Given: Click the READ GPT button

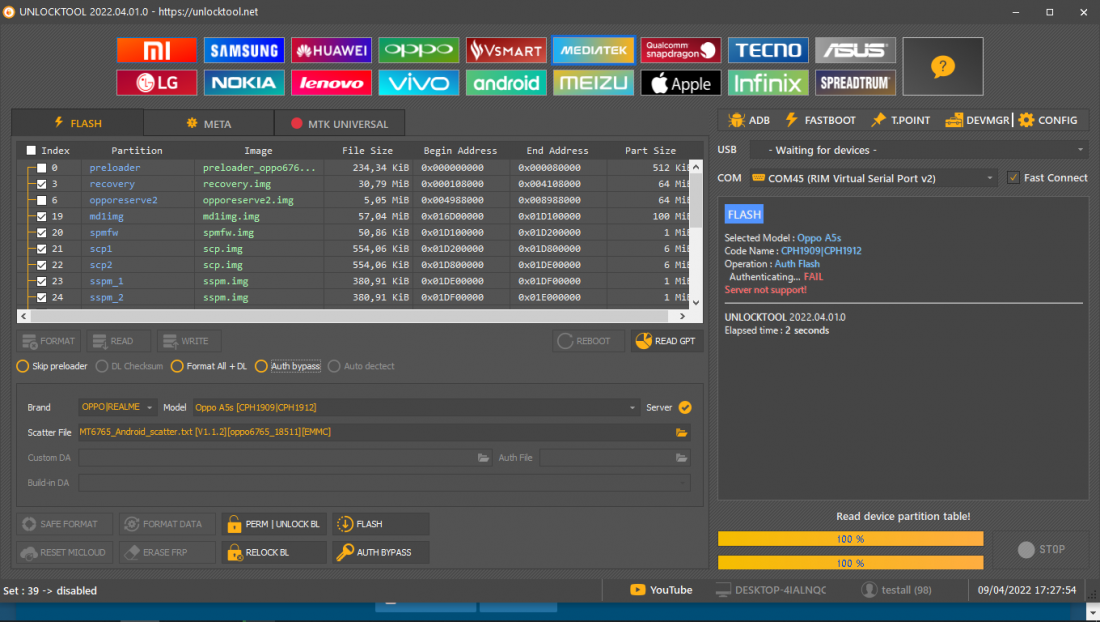Looking at the screenshot, I should [666, 341].
